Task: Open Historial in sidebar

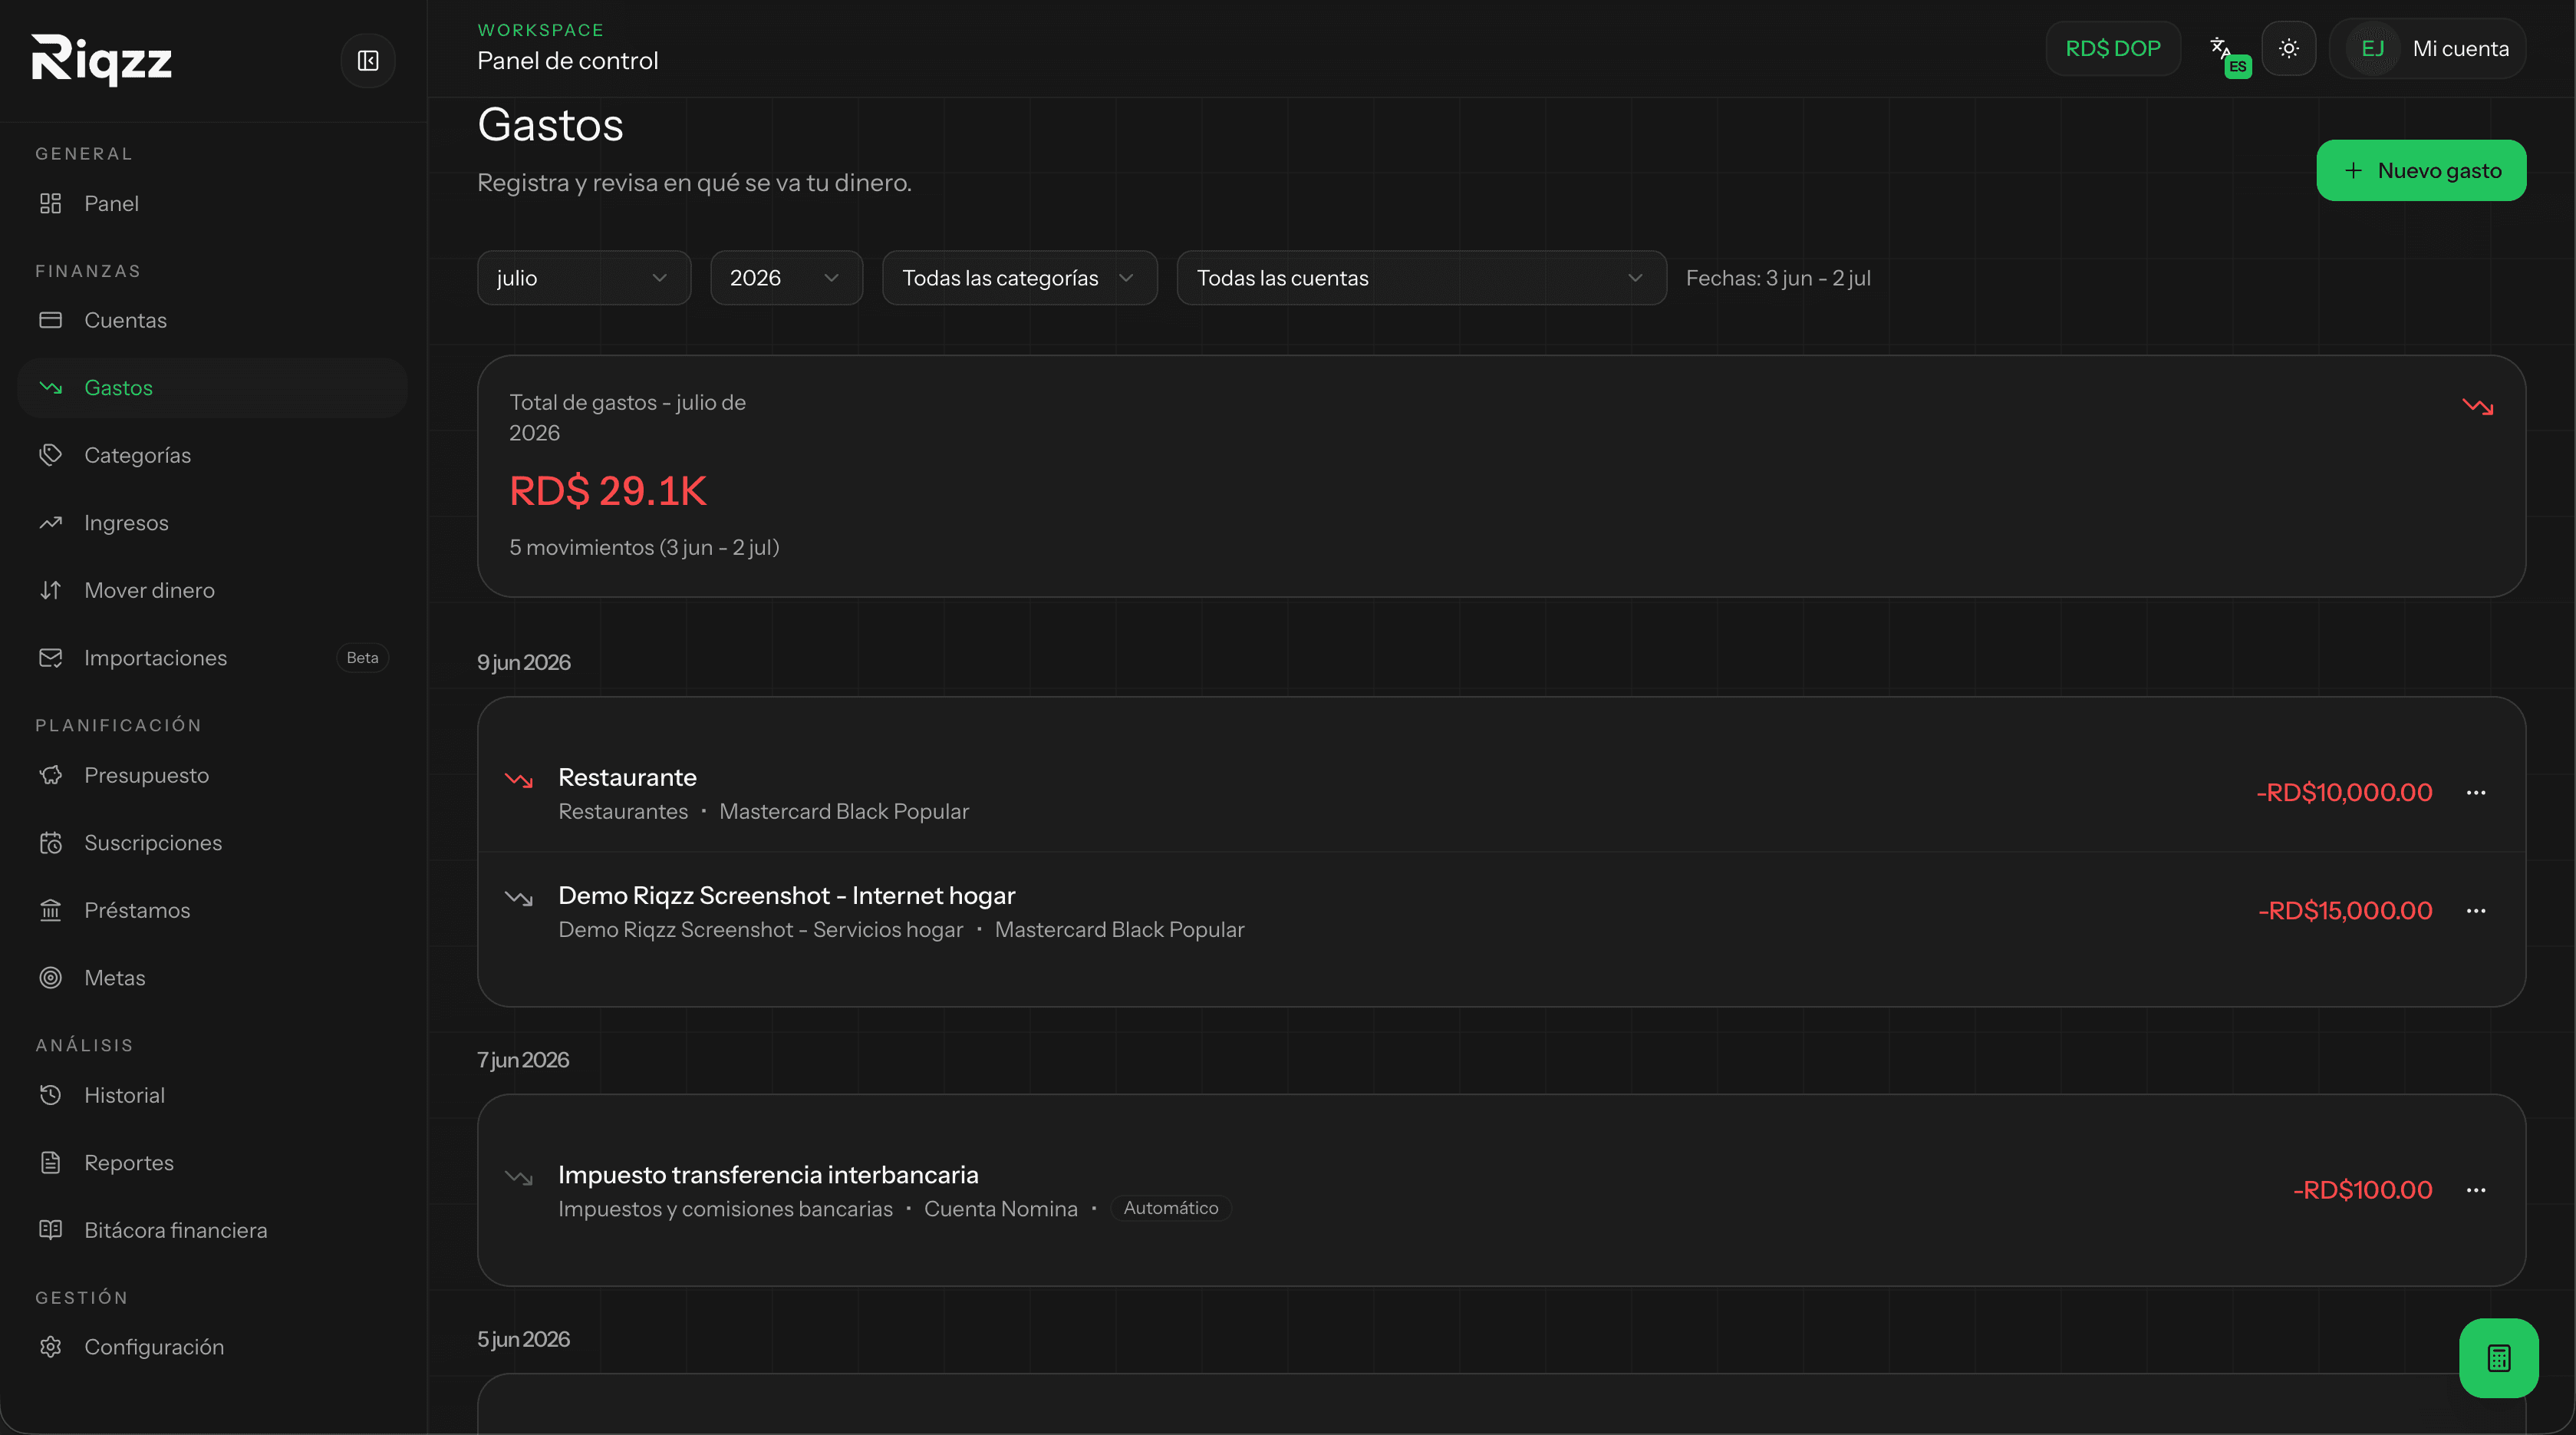Action: 212,1095
